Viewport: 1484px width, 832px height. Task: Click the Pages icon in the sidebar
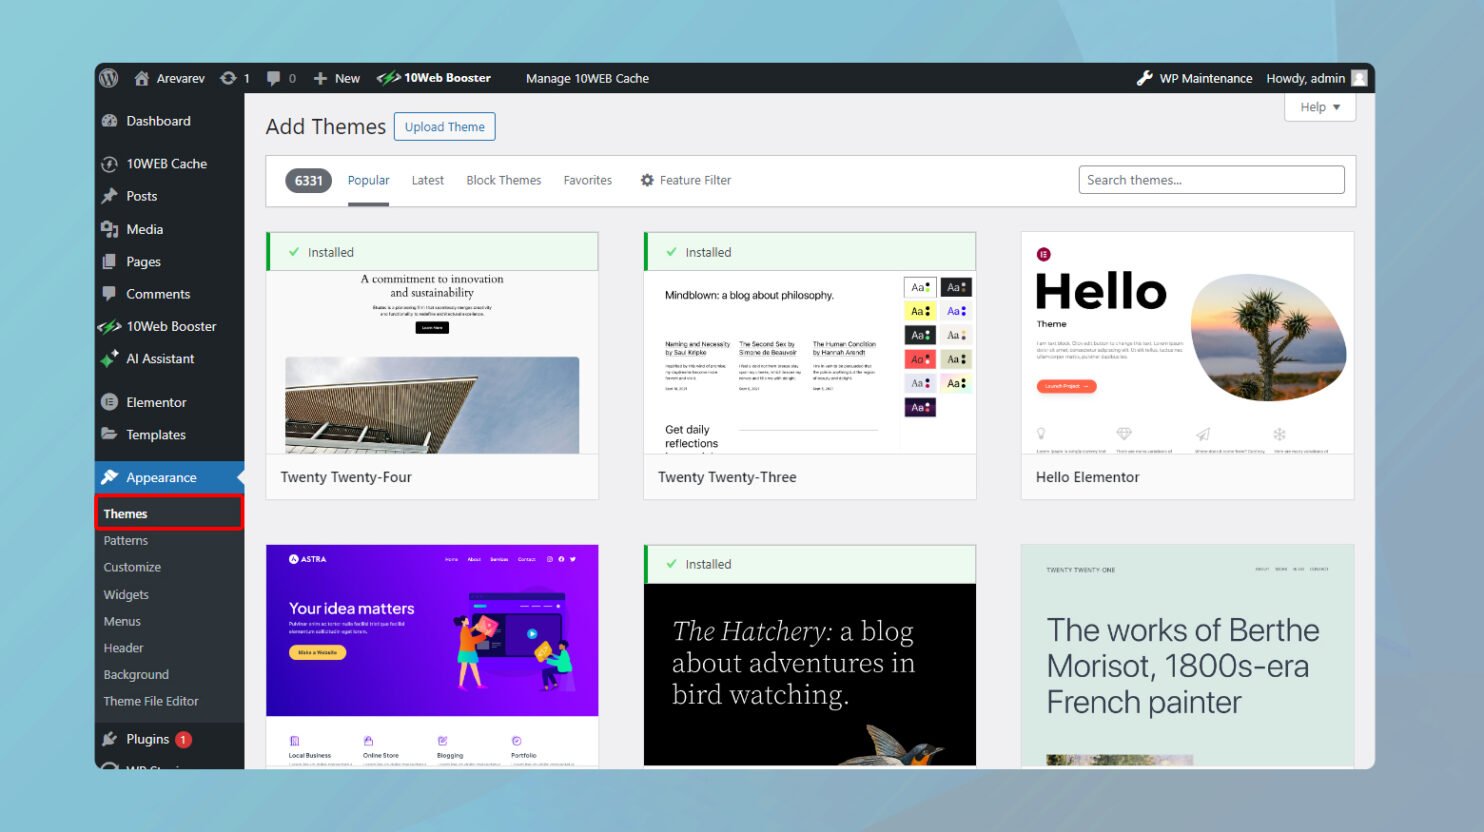(110, 261)
